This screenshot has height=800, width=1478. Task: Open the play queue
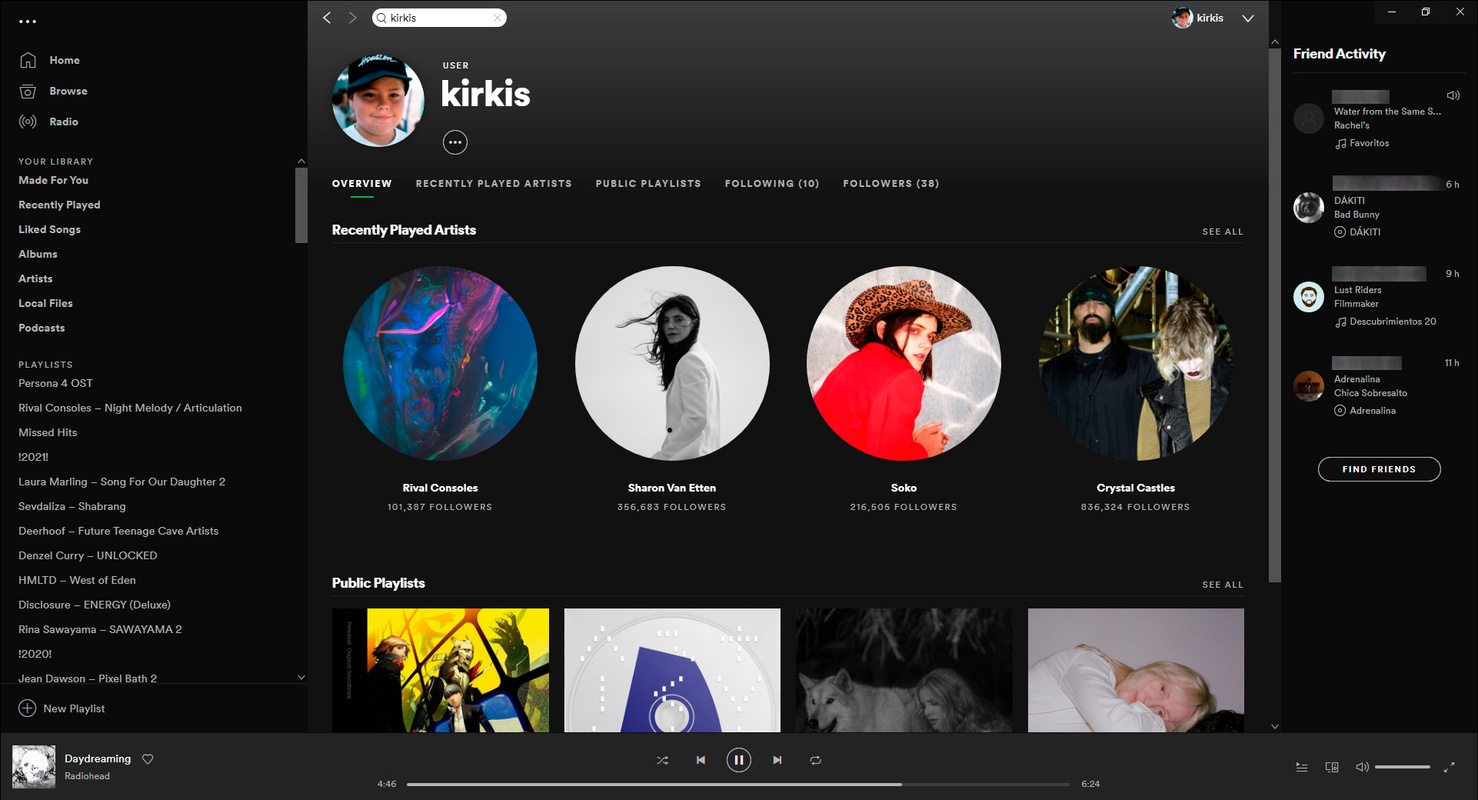coord(1301,768)
